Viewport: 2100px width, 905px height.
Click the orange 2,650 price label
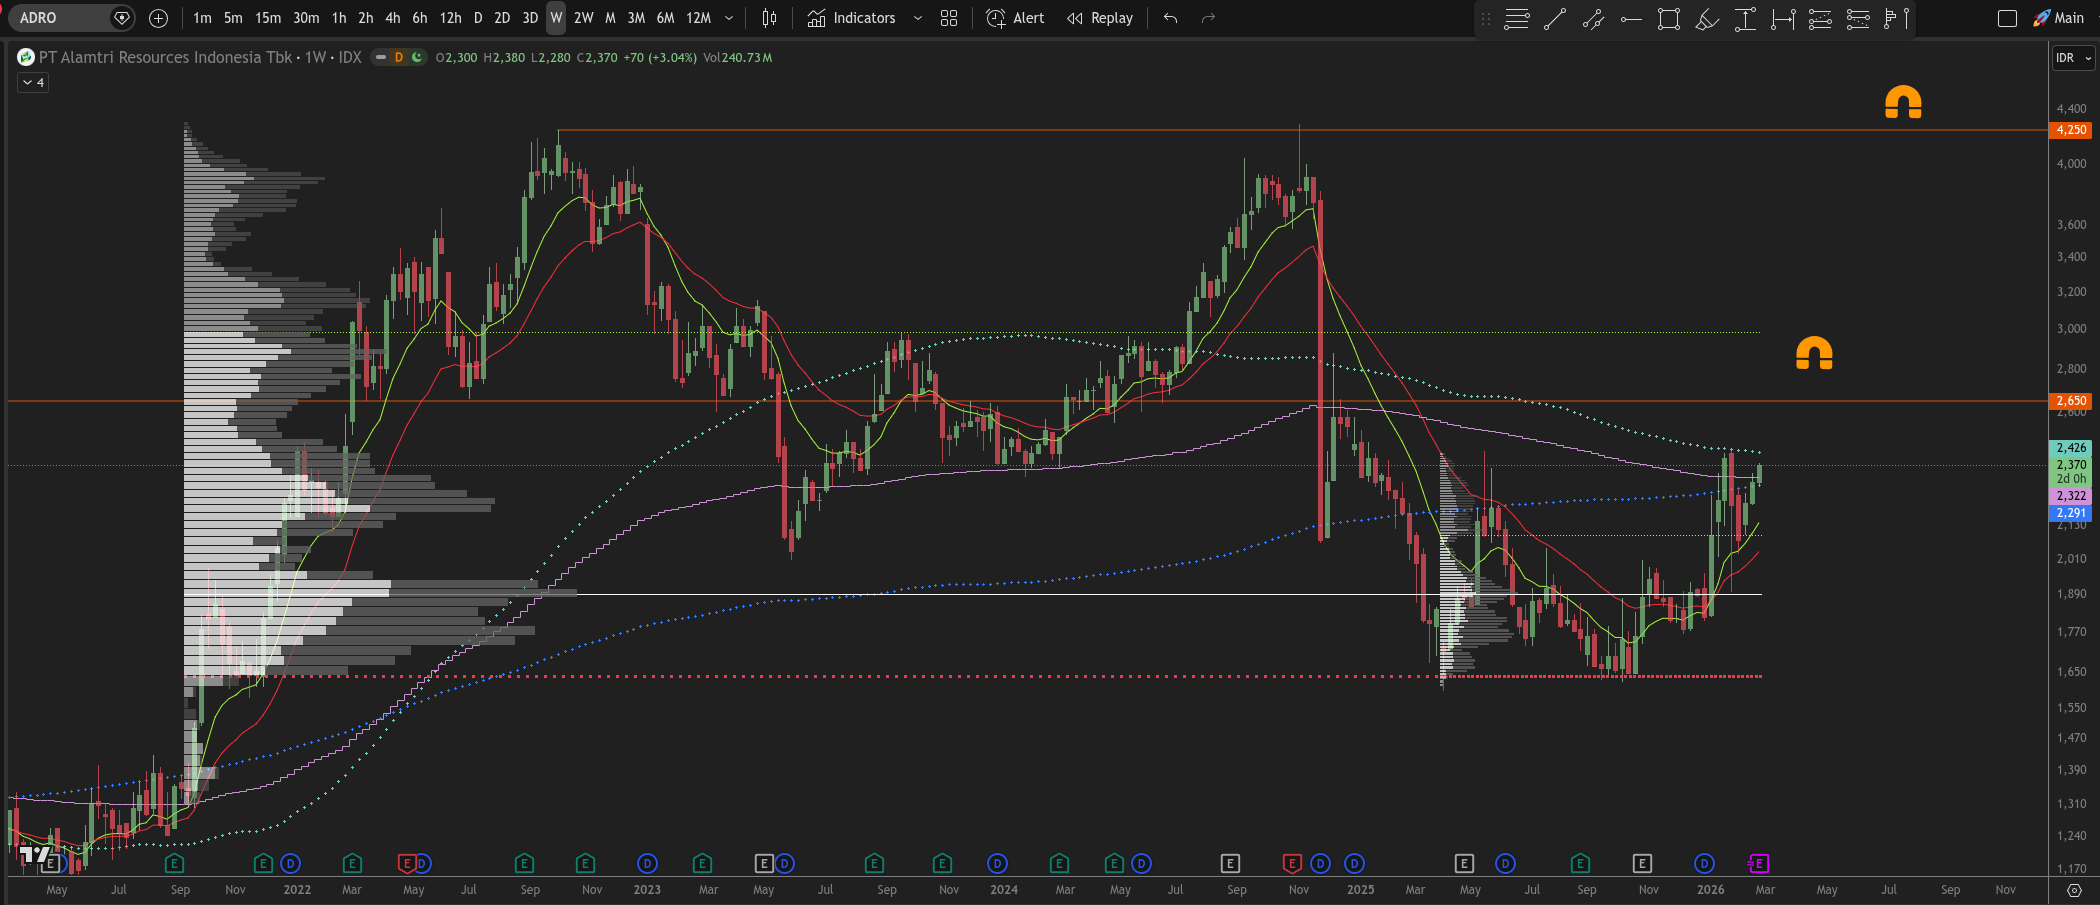pos(2070,401)
